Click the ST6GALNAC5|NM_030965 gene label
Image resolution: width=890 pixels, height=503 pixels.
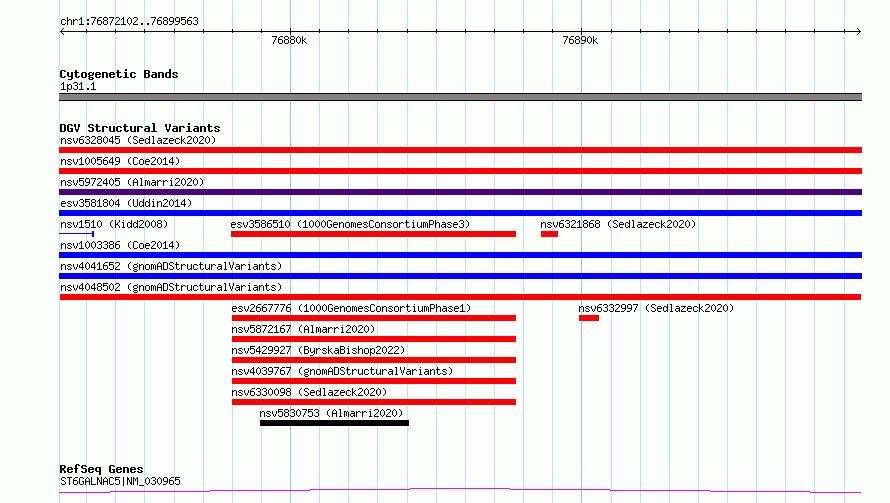pyautogui.click(x=120, y=481)
